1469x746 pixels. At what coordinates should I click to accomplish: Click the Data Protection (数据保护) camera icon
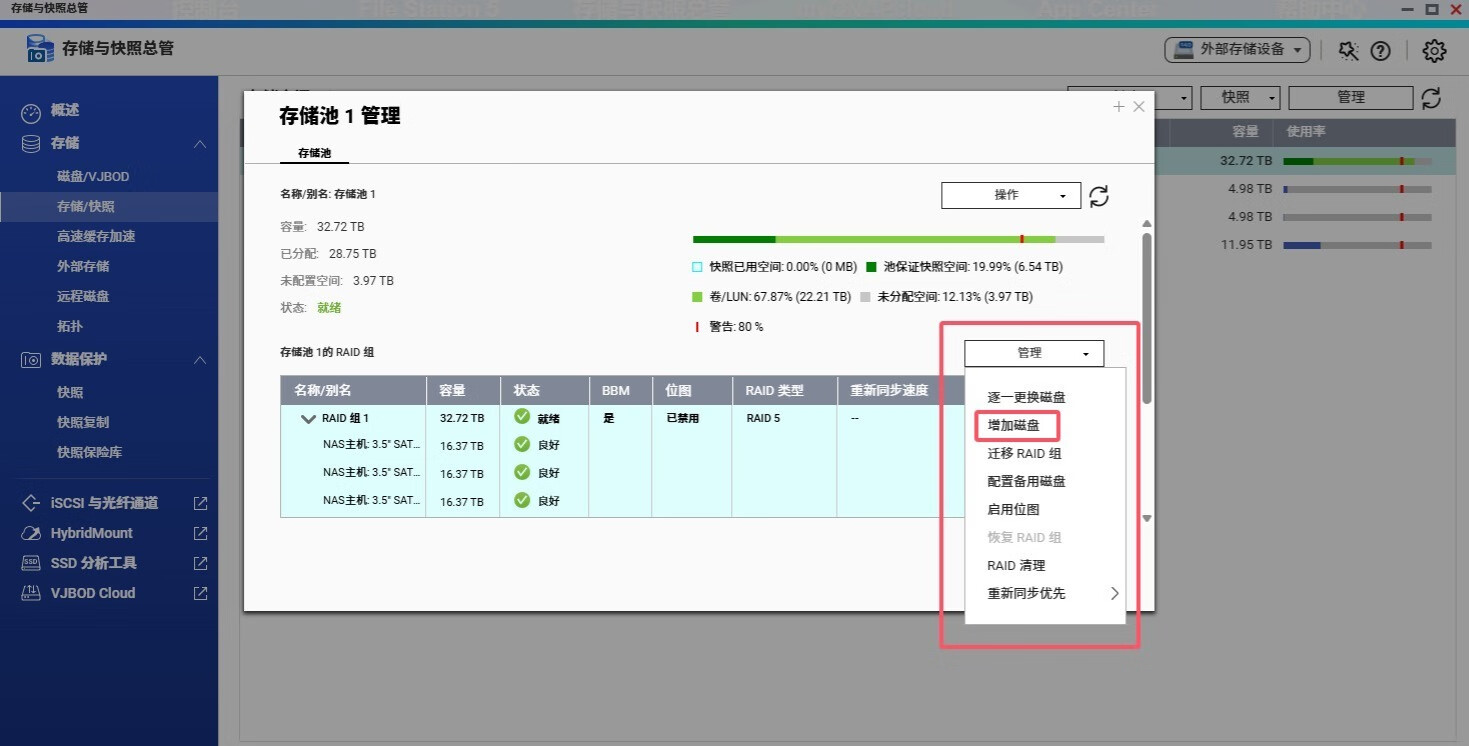point(31,360)
